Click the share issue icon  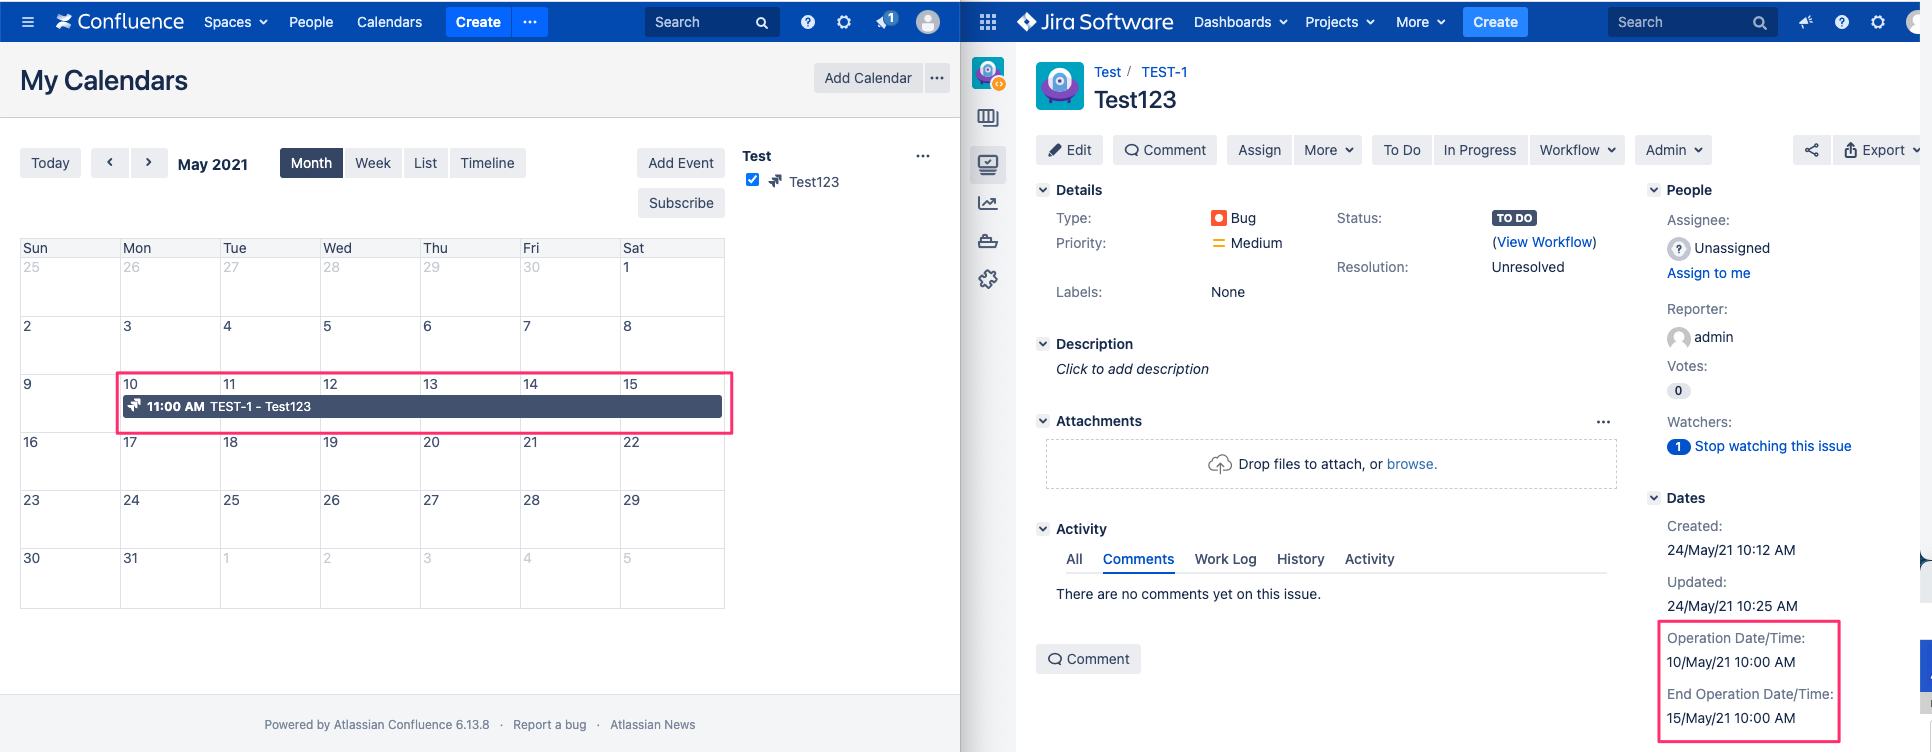[1812, 150]
